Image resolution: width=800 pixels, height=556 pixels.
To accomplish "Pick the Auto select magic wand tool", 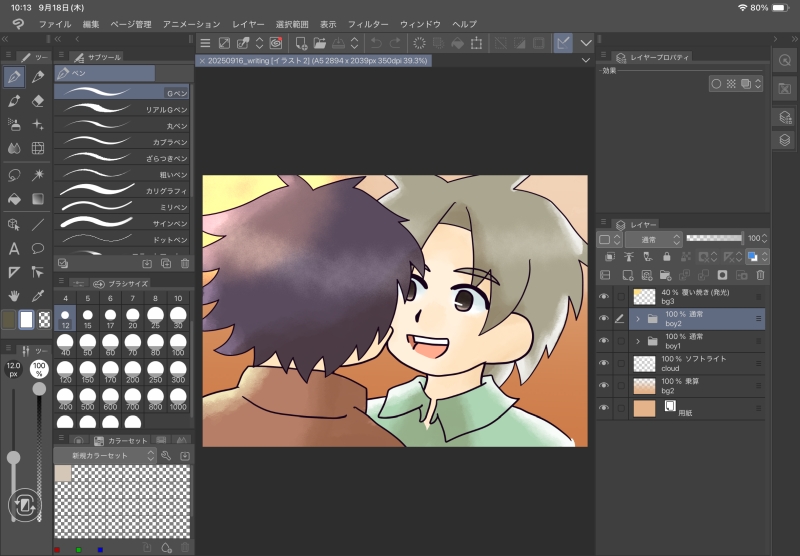I will point(38,174).
